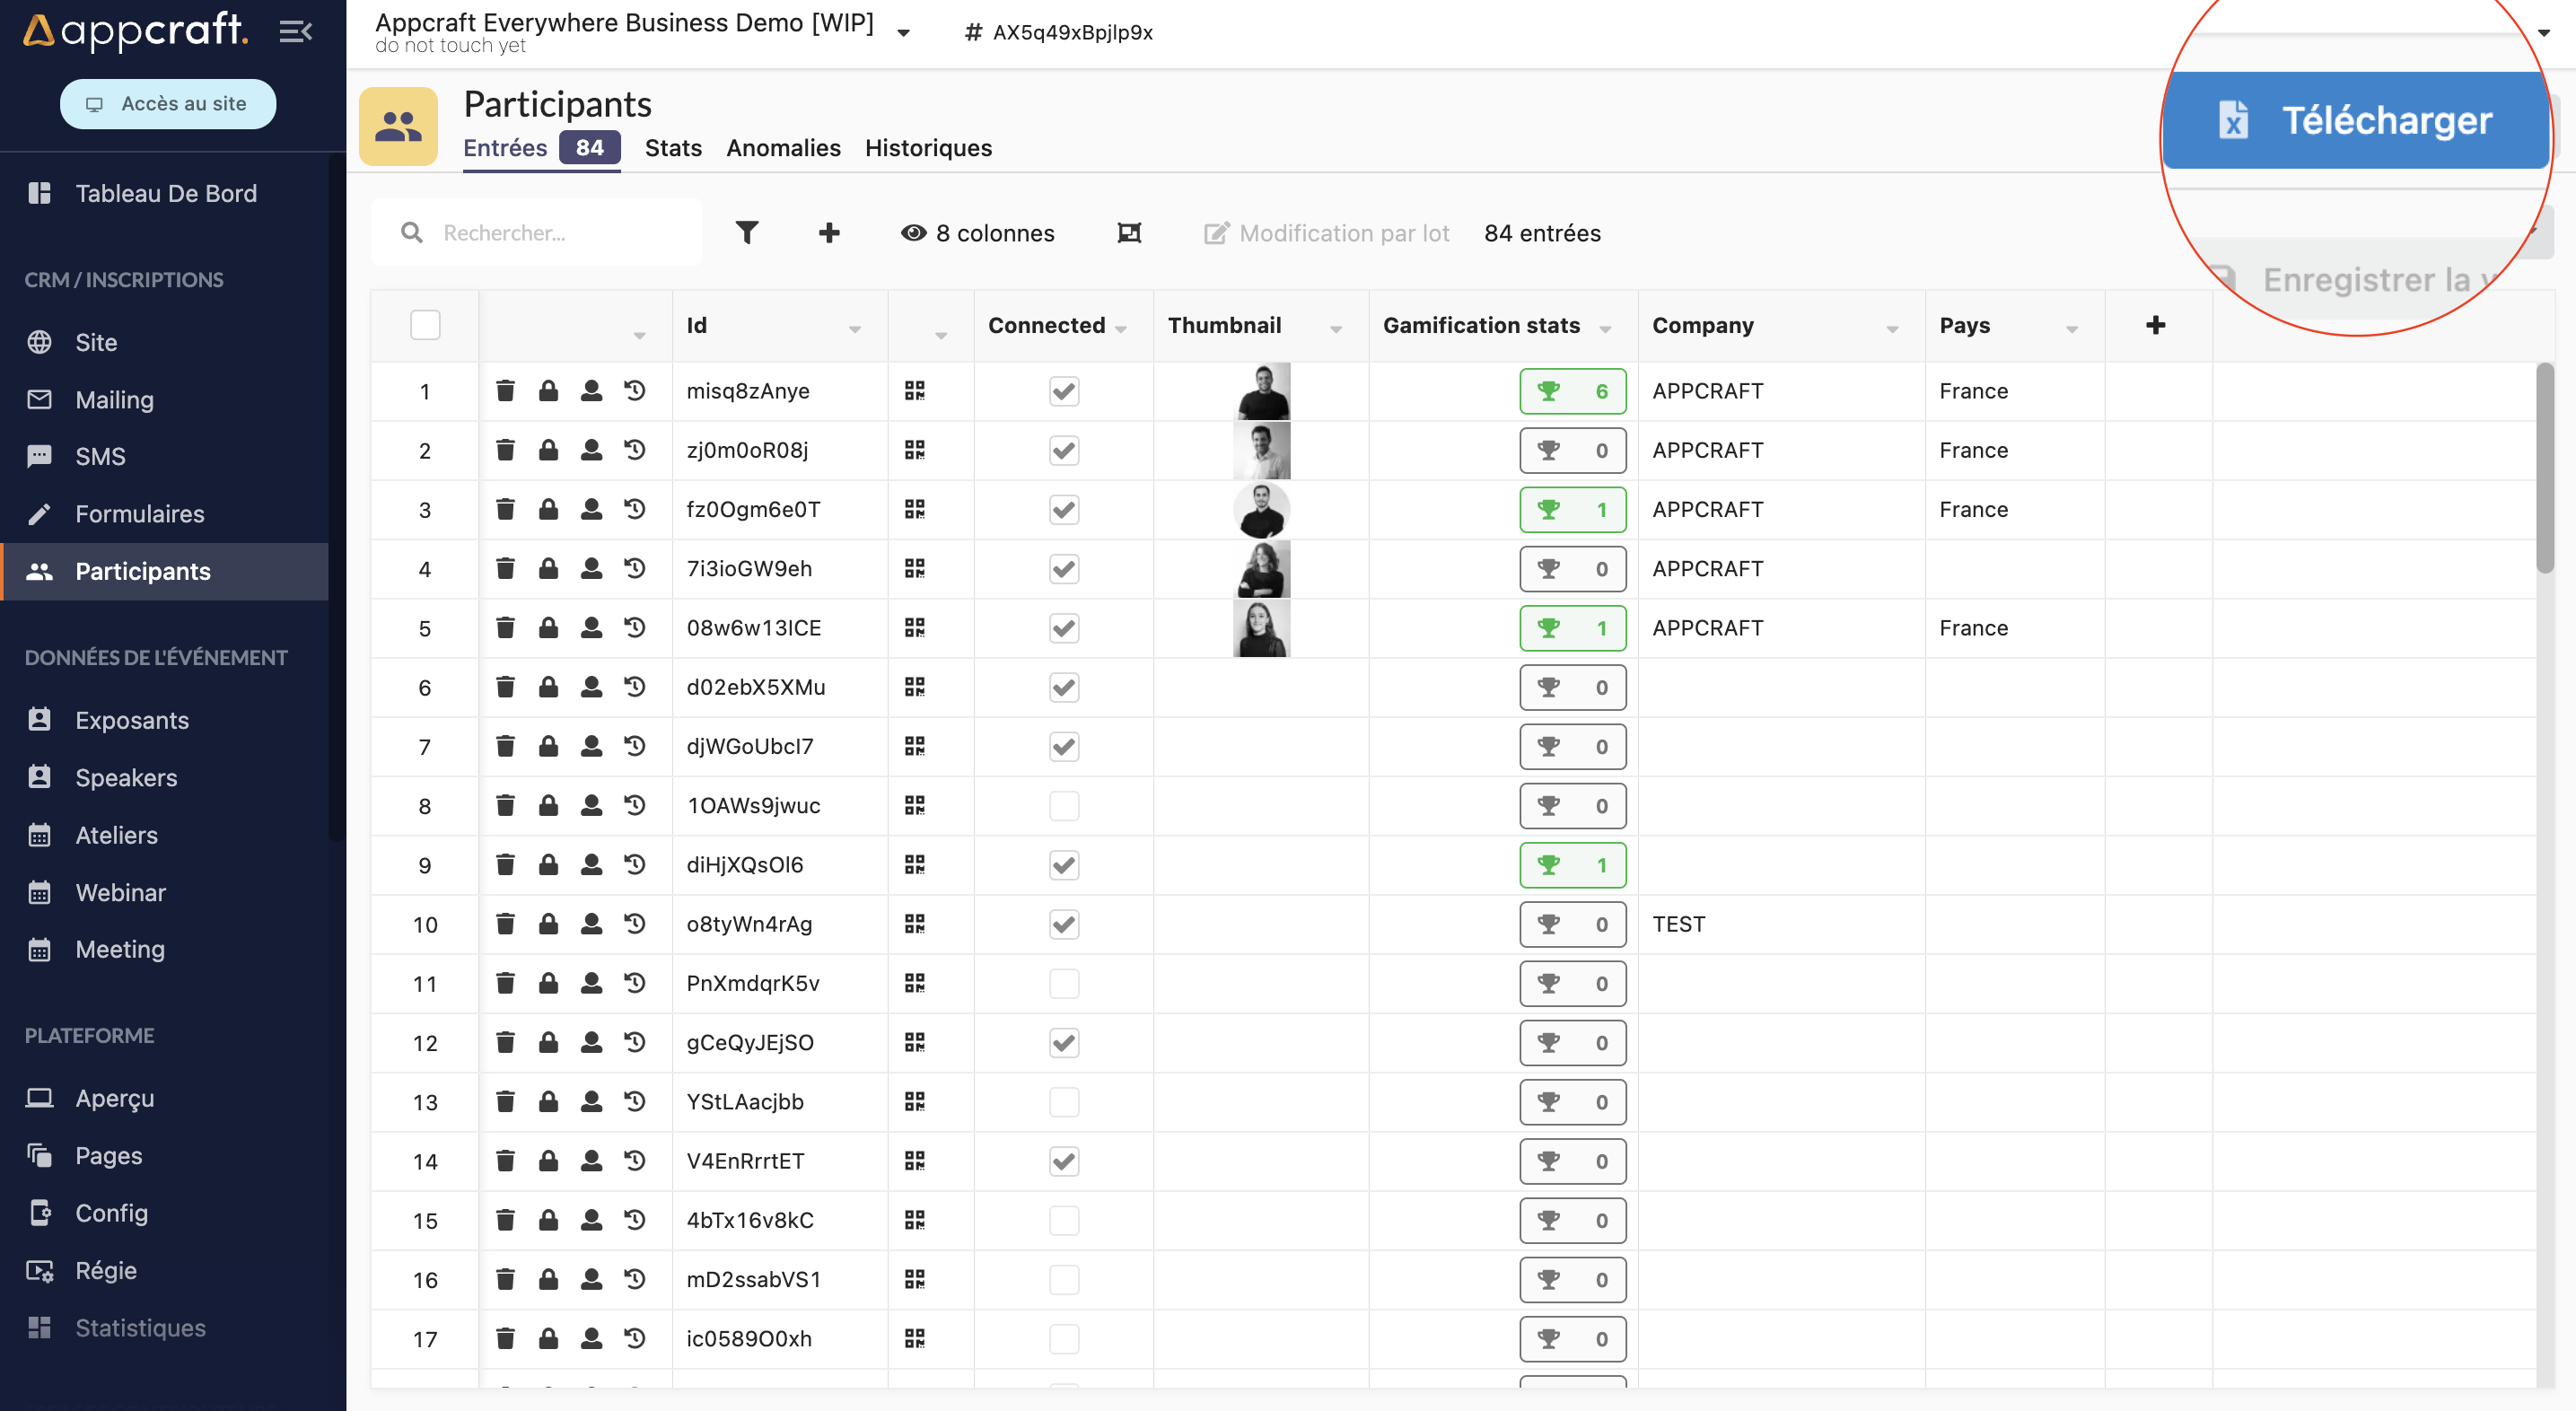
Task: Check Connected box for 1OAWs9jwuc
Action: [1064, 806]
